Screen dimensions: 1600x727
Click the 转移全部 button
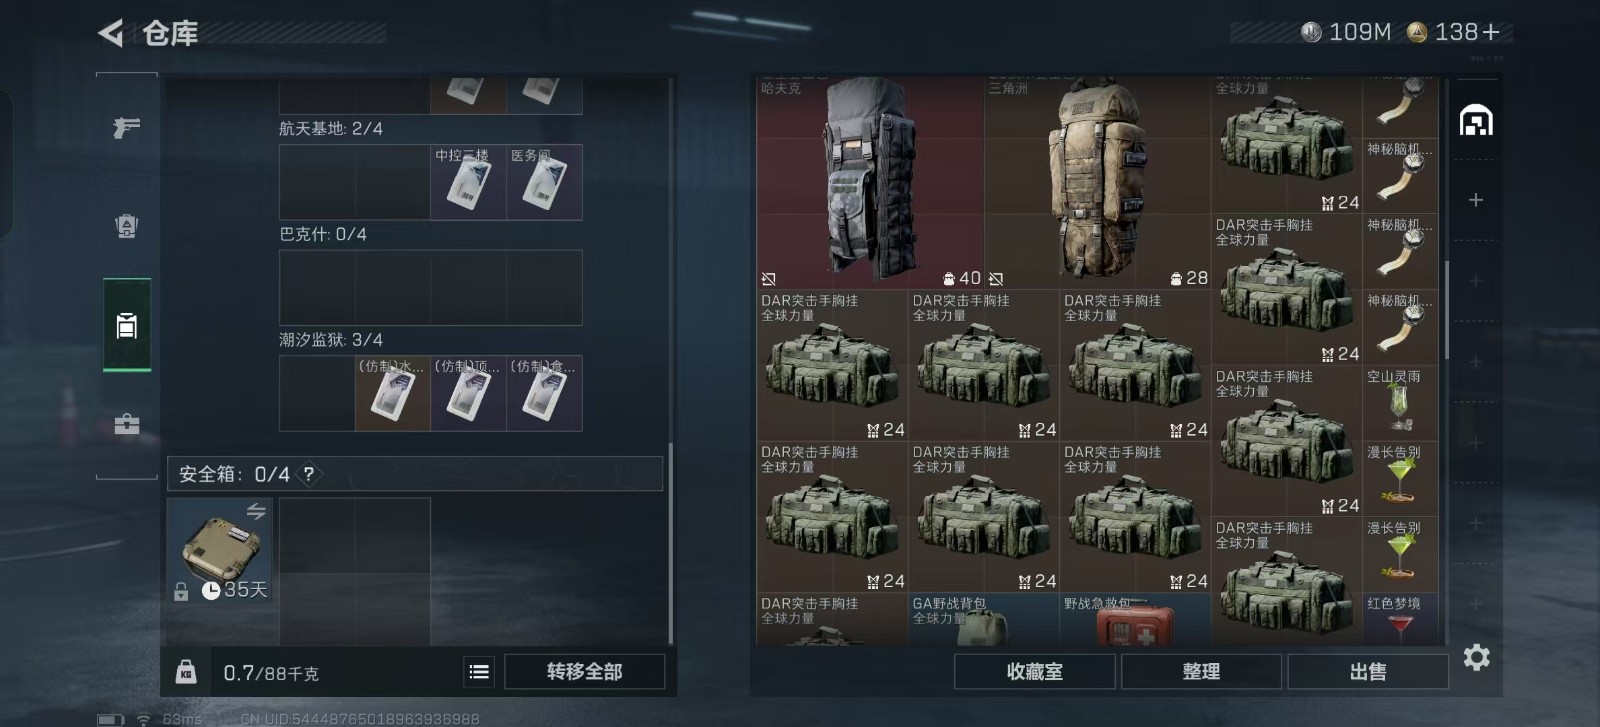click(x=584, y=672)
